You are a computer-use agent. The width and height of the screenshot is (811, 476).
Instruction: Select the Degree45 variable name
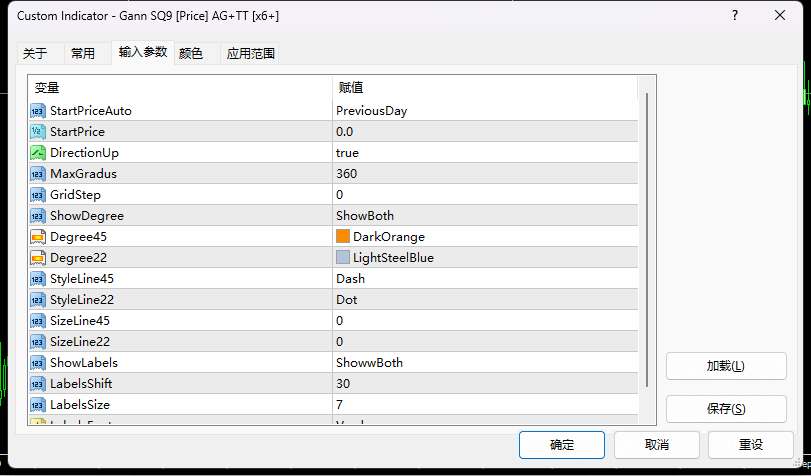coord(78,237)
